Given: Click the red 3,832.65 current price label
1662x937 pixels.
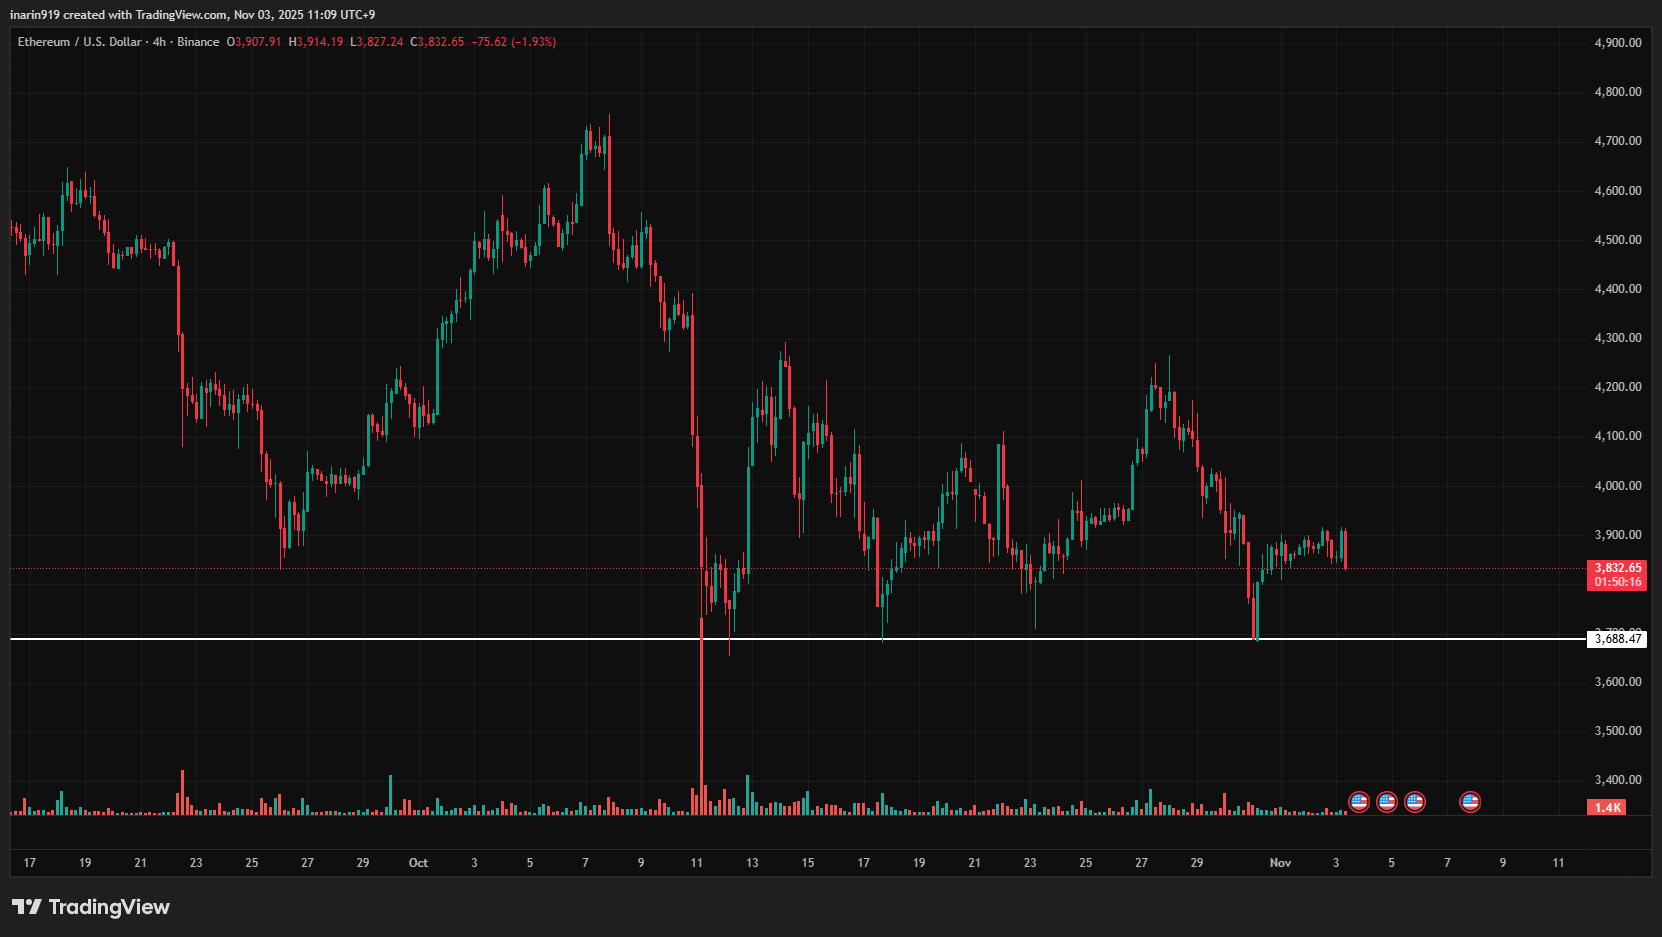Looking at the screenshot, I should coord(1616,568).
